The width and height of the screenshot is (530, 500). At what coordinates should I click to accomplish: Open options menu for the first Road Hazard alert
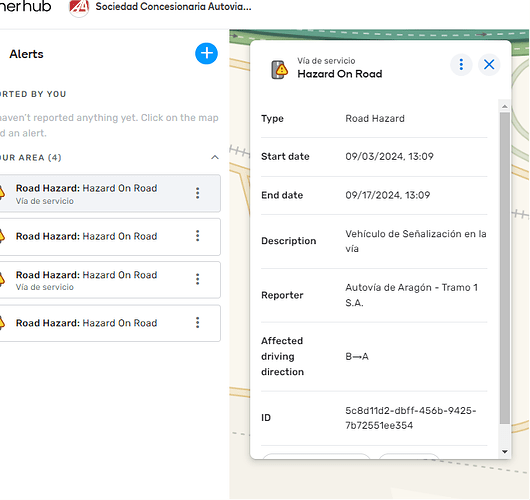click(198, 193)
